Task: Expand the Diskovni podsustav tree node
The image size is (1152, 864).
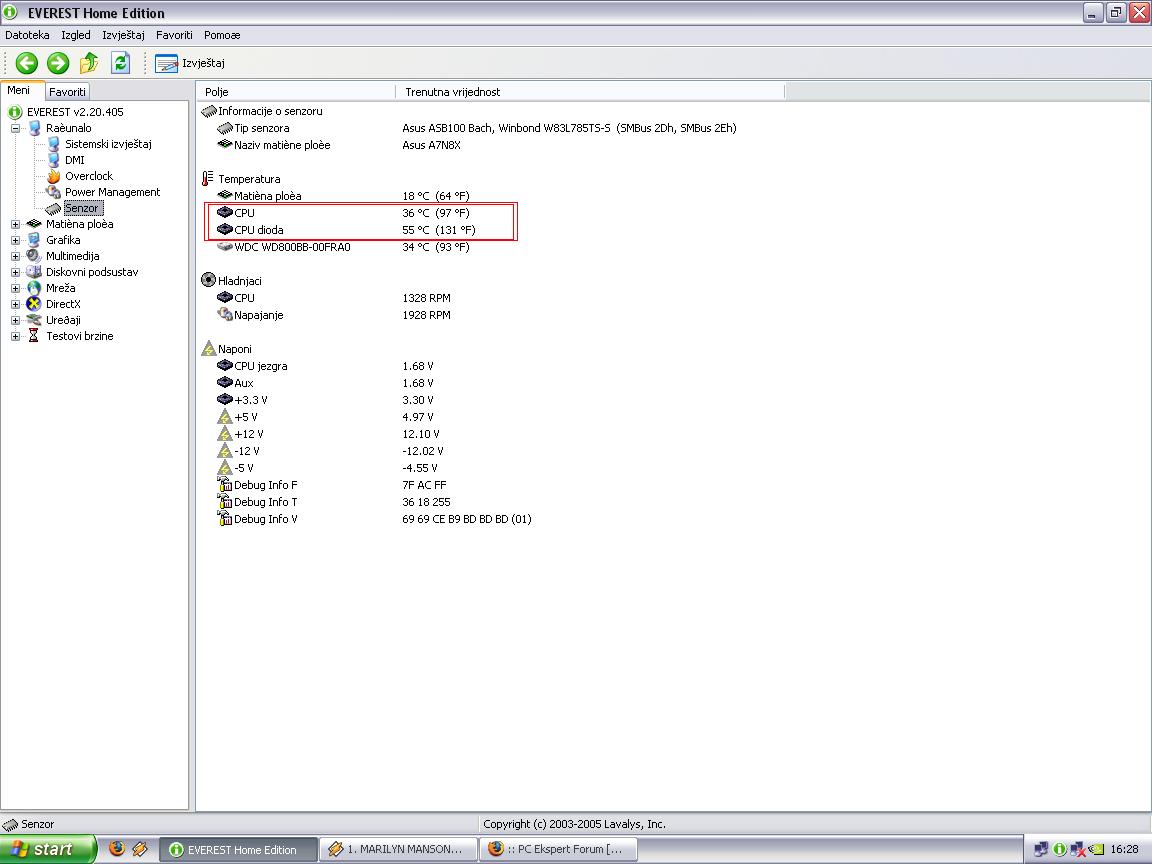Action: [x=15, y=272]
